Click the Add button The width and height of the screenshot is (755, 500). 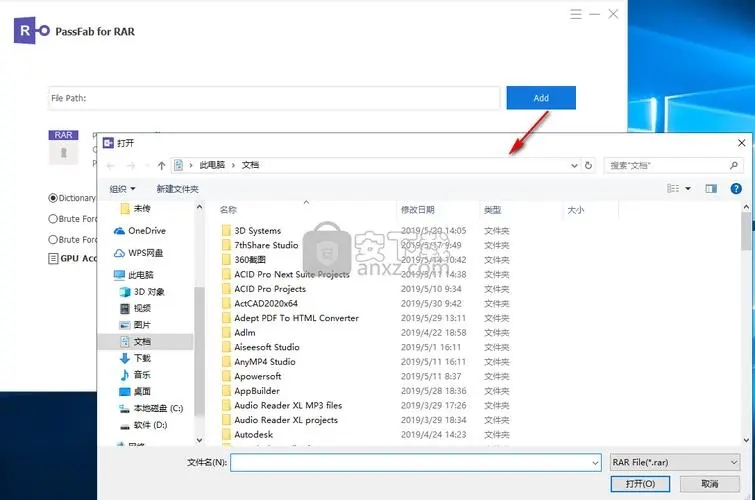point(541,98)
